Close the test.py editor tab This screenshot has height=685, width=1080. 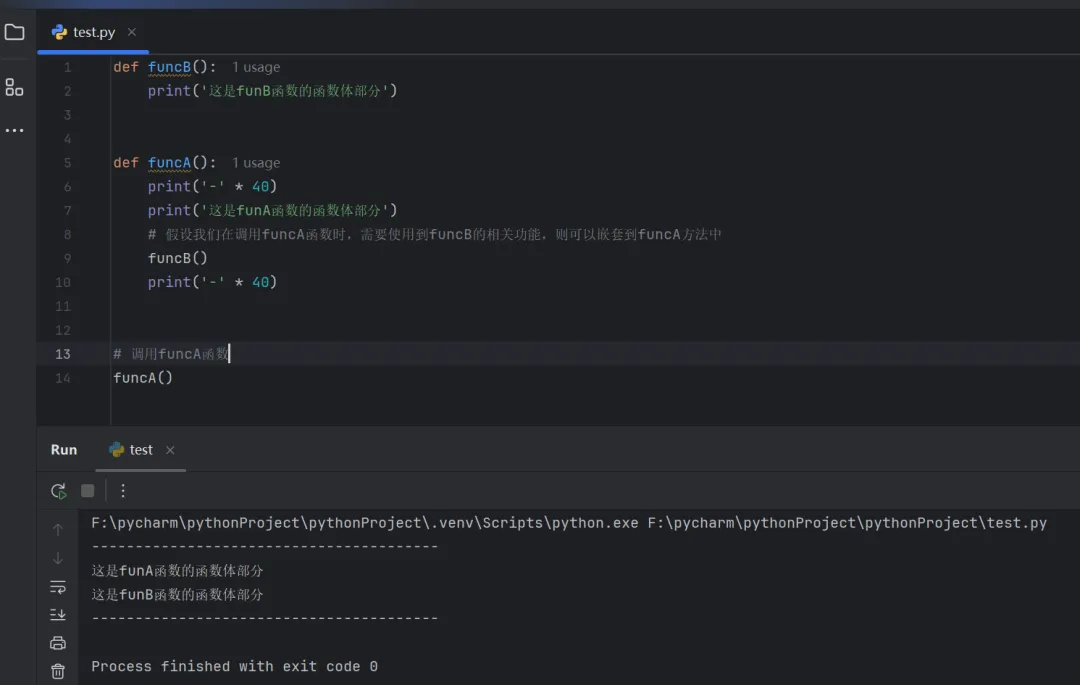tap(132, 32)
